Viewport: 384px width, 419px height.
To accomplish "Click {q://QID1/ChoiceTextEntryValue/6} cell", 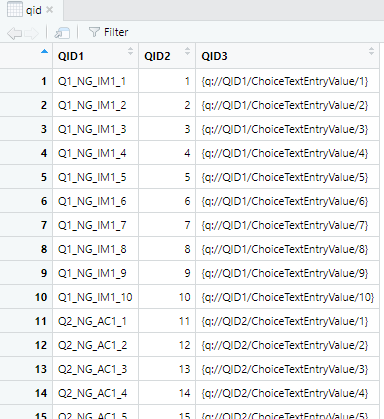I will [287, 201].
